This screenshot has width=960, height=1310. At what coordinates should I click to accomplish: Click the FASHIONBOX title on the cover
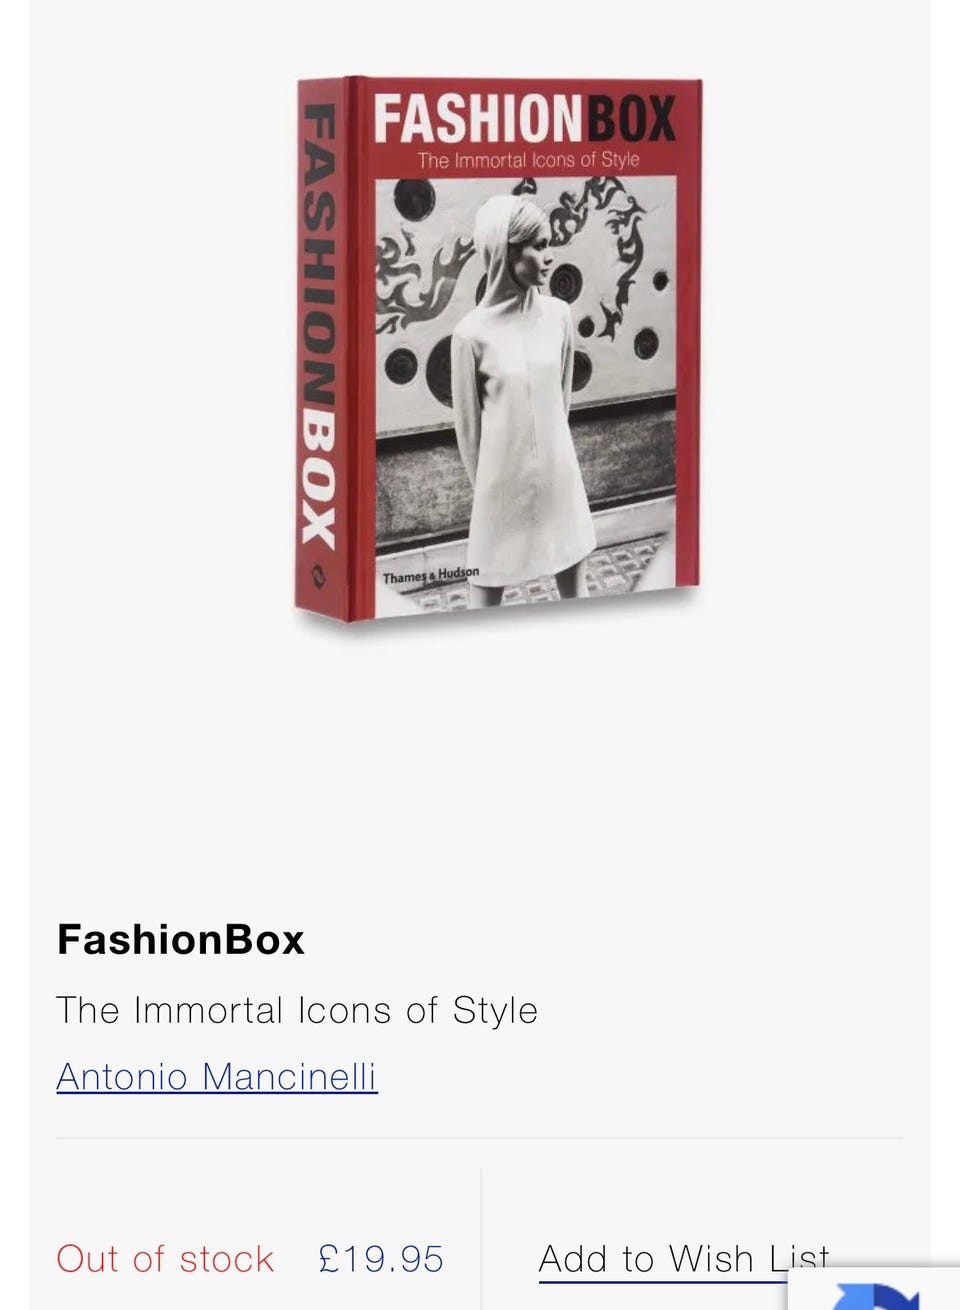coord(525,119)
